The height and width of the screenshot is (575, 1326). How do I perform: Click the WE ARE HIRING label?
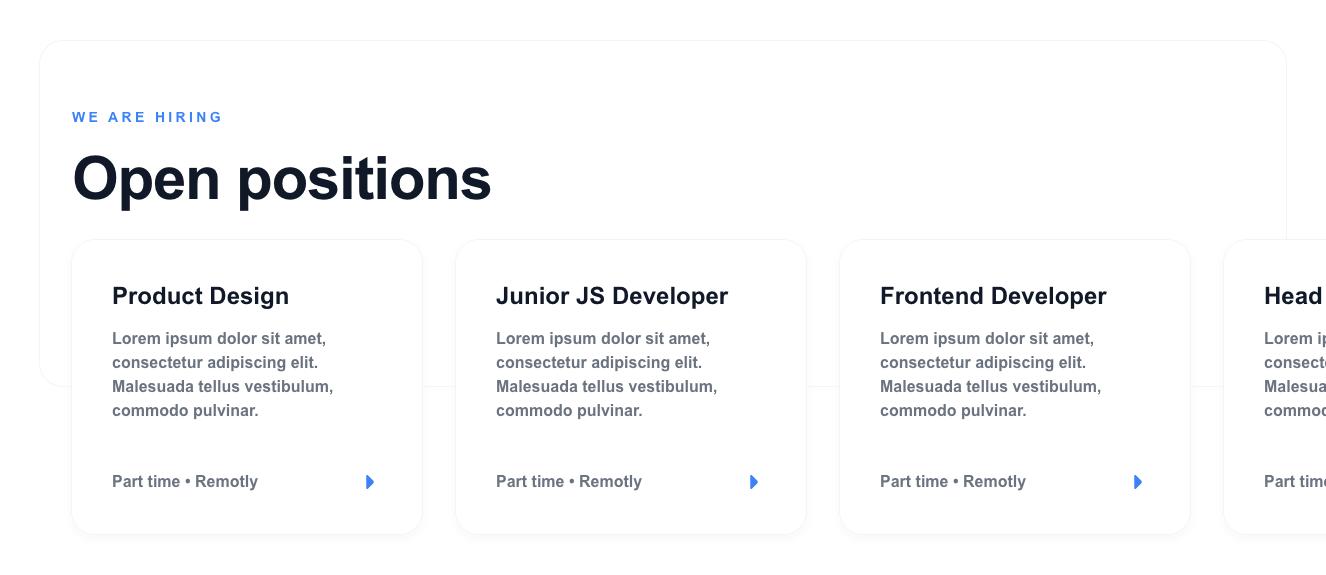pyautogui.click(x=147, y=117)
